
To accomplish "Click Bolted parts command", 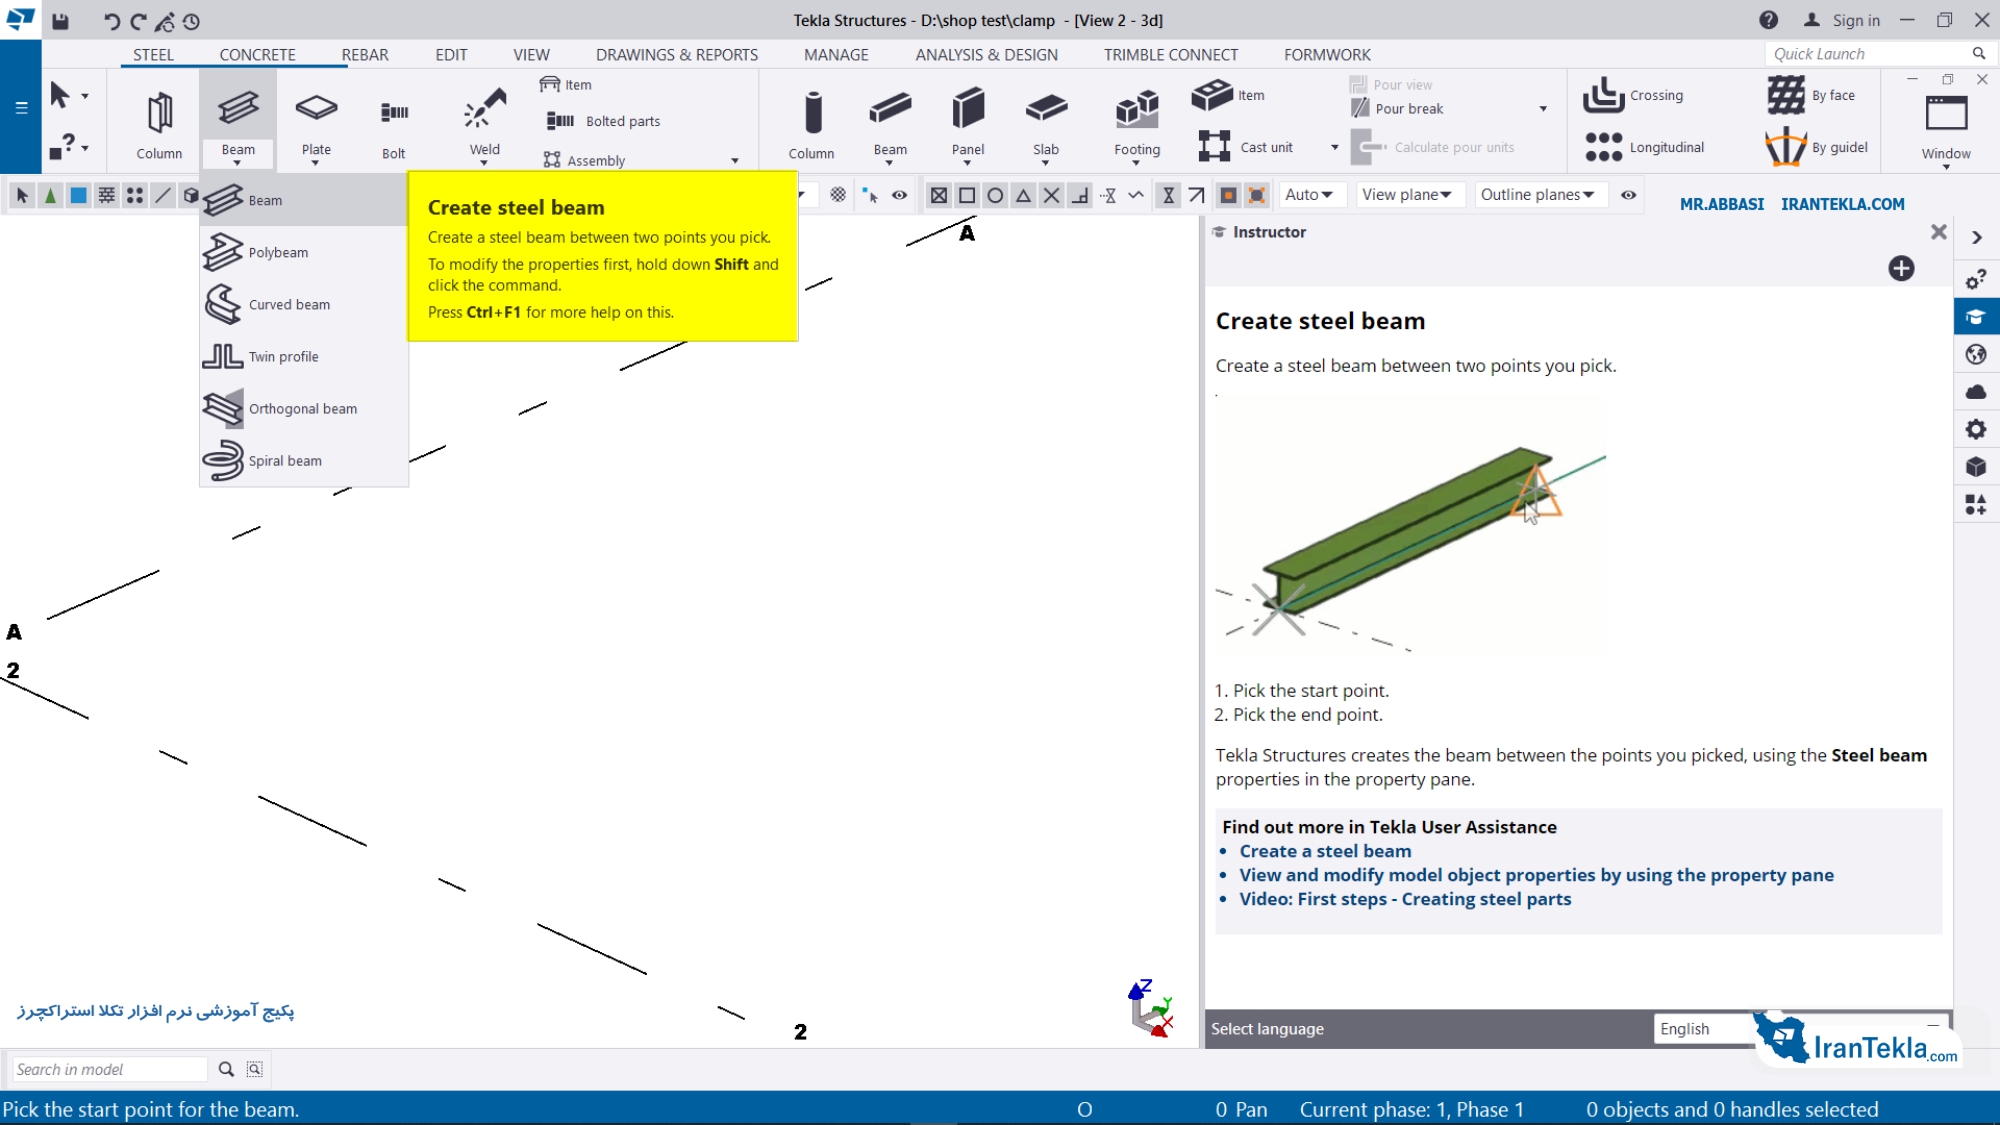I will tap(604, 121).
